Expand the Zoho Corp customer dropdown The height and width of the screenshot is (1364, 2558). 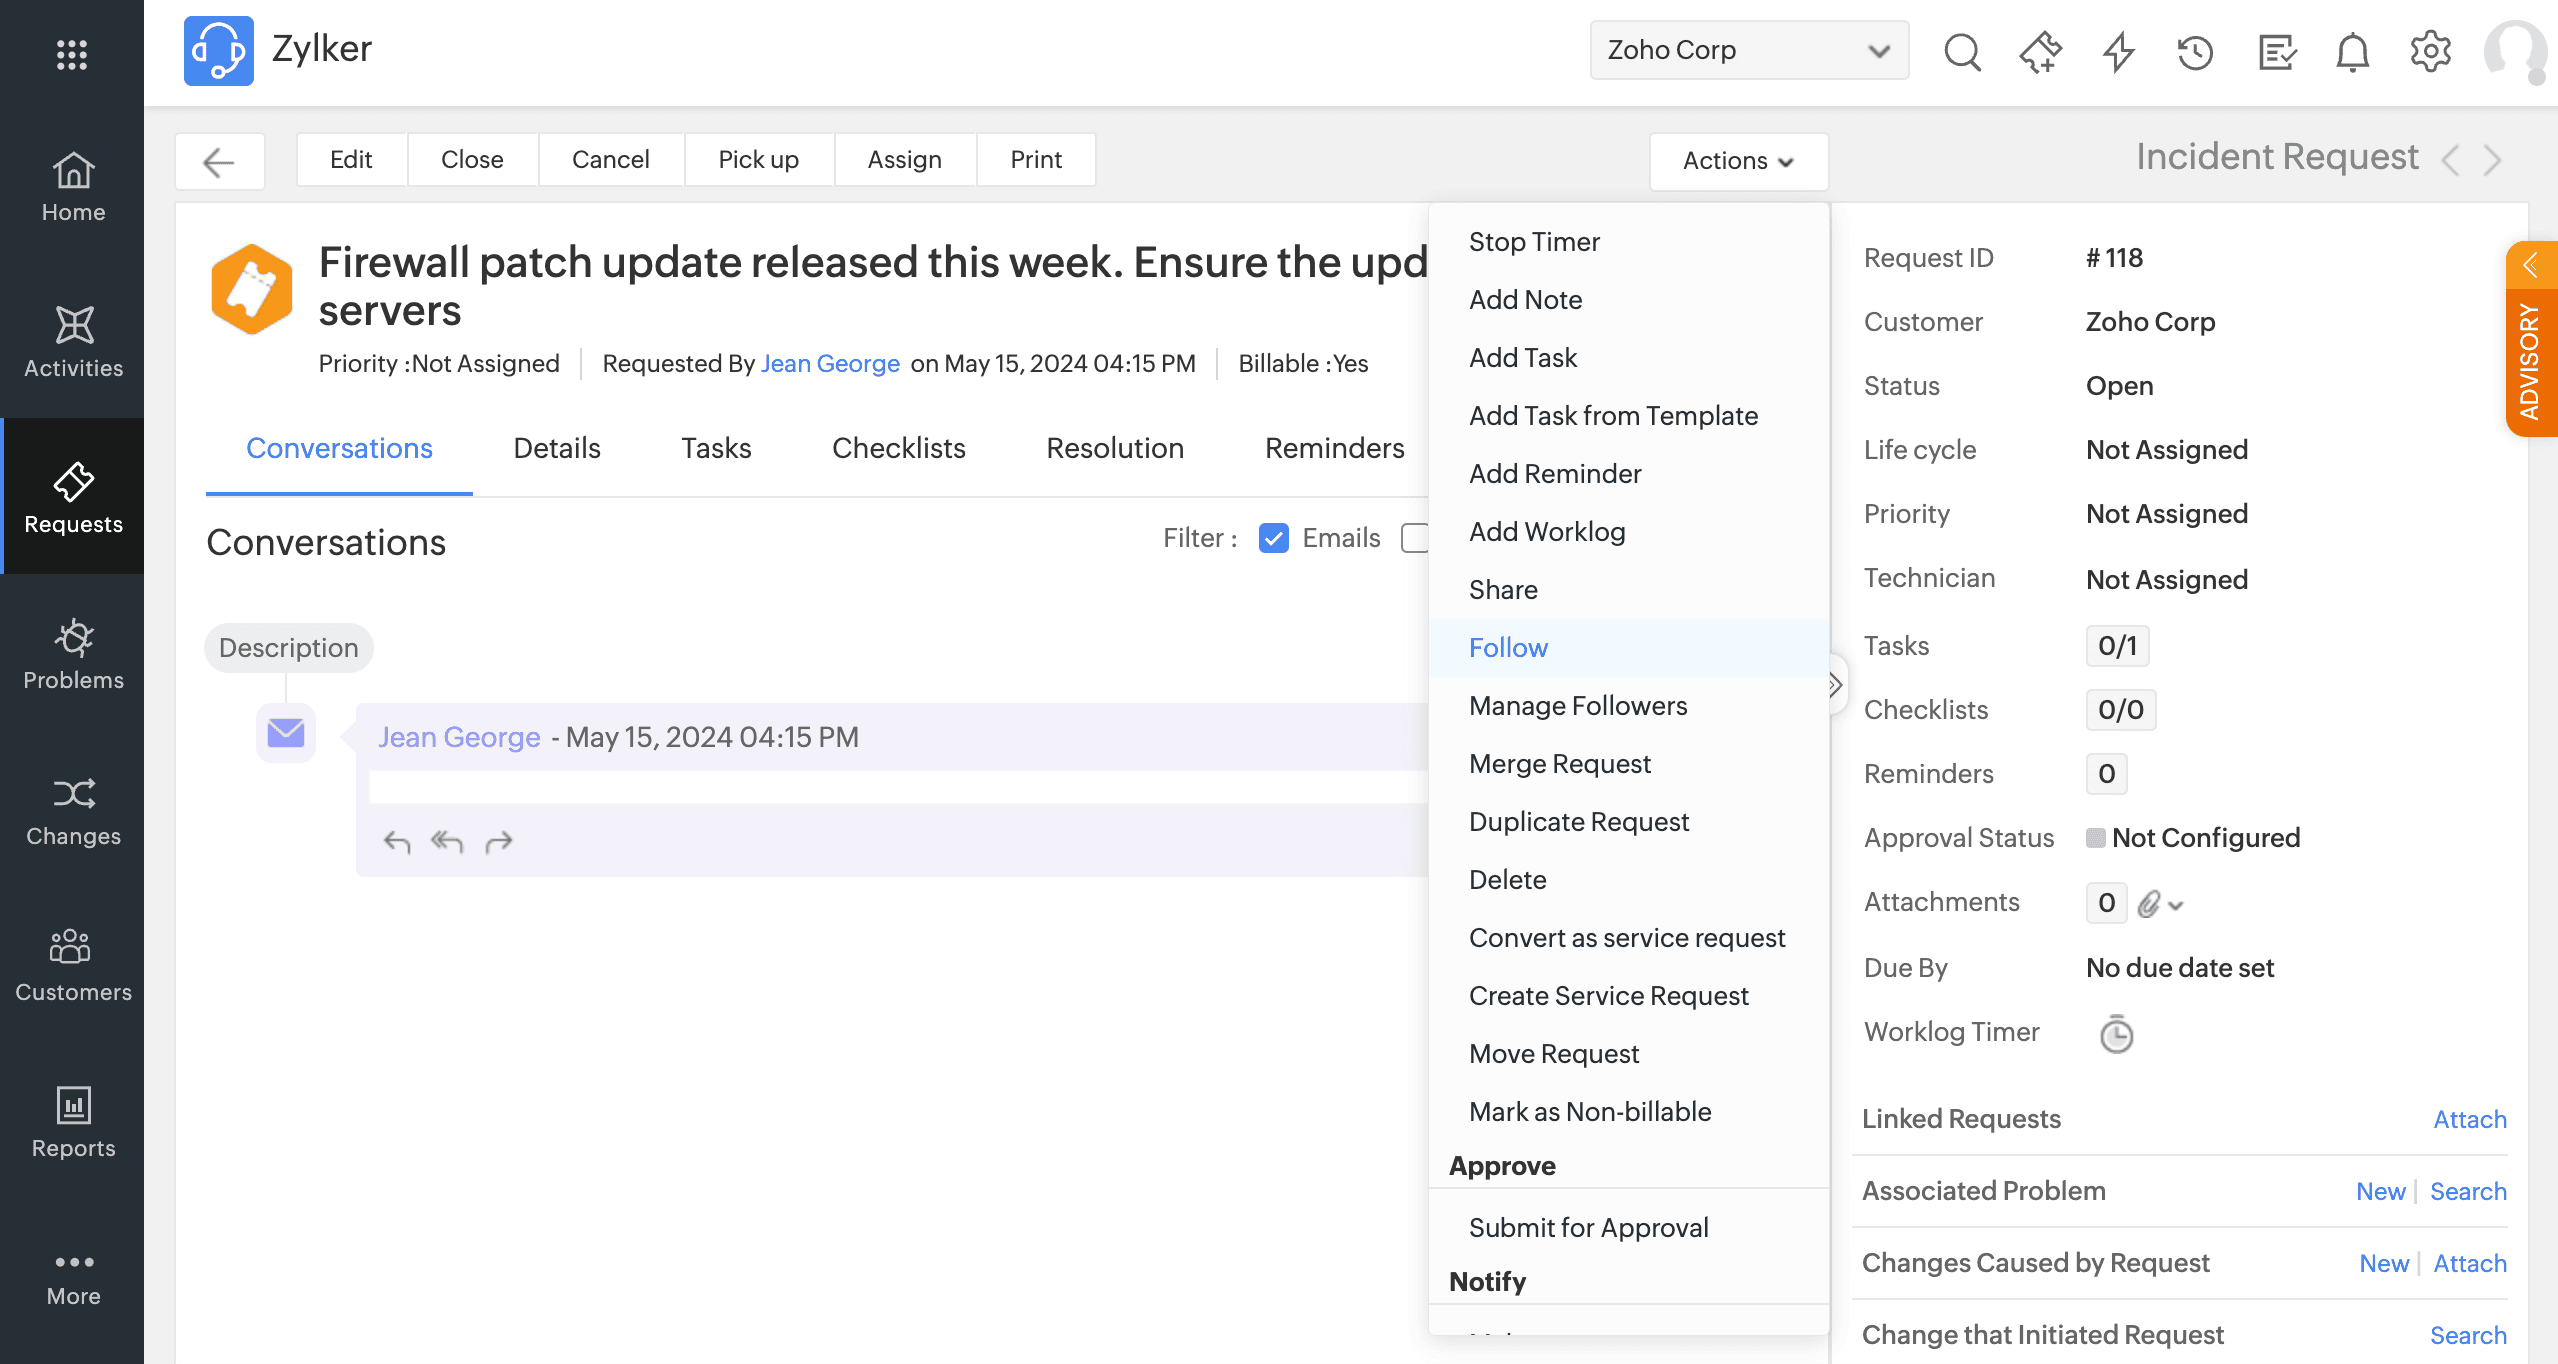1749,50
